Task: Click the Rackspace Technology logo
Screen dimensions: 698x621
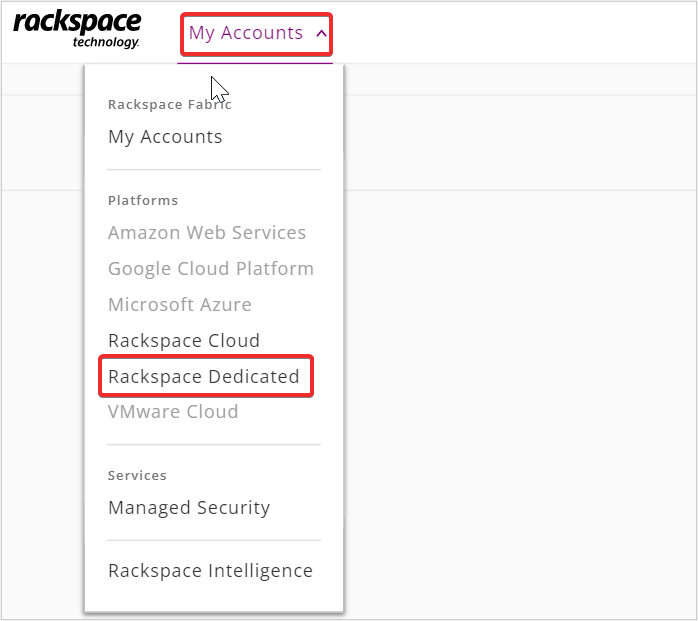Action: (77, 30)
